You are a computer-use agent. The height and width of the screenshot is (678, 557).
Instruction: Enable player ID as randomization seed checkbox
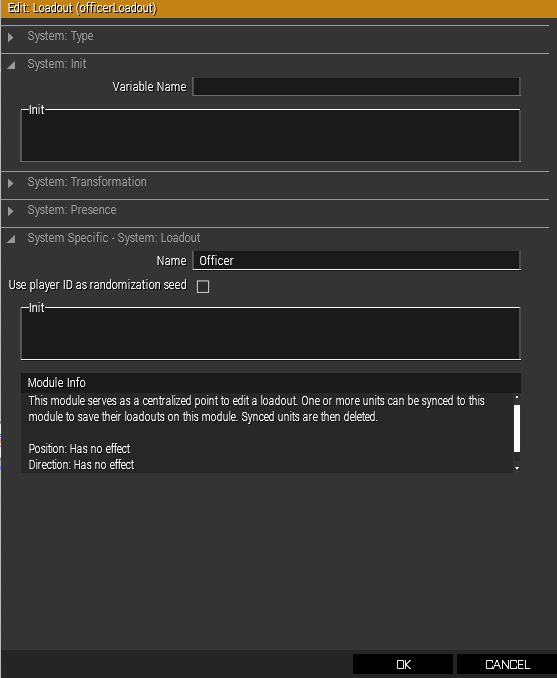click(203, 287)
